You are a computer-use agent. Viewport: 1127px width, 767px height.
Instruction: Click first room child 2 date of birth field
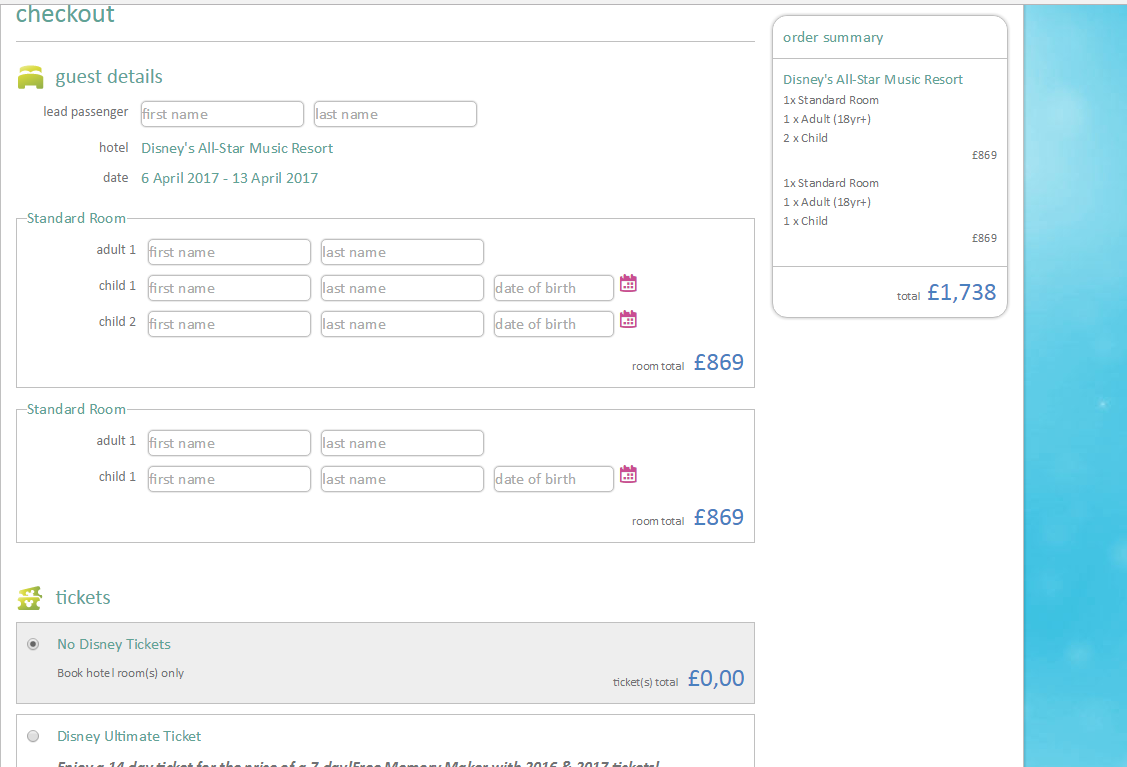[x=553, y=324]
